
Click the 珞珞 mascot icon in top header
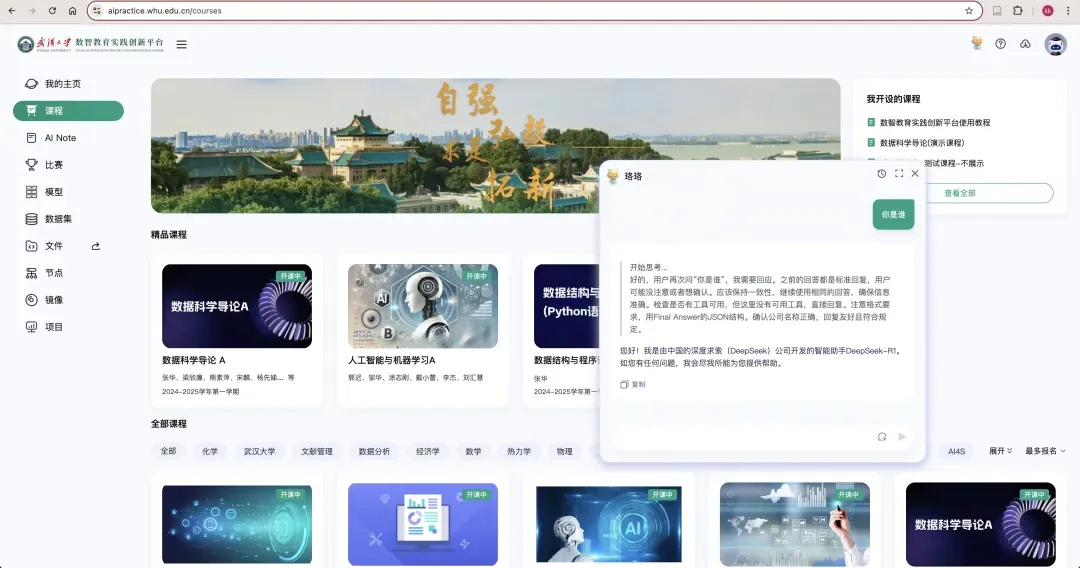pyautogui.click(x=976, y=43)
